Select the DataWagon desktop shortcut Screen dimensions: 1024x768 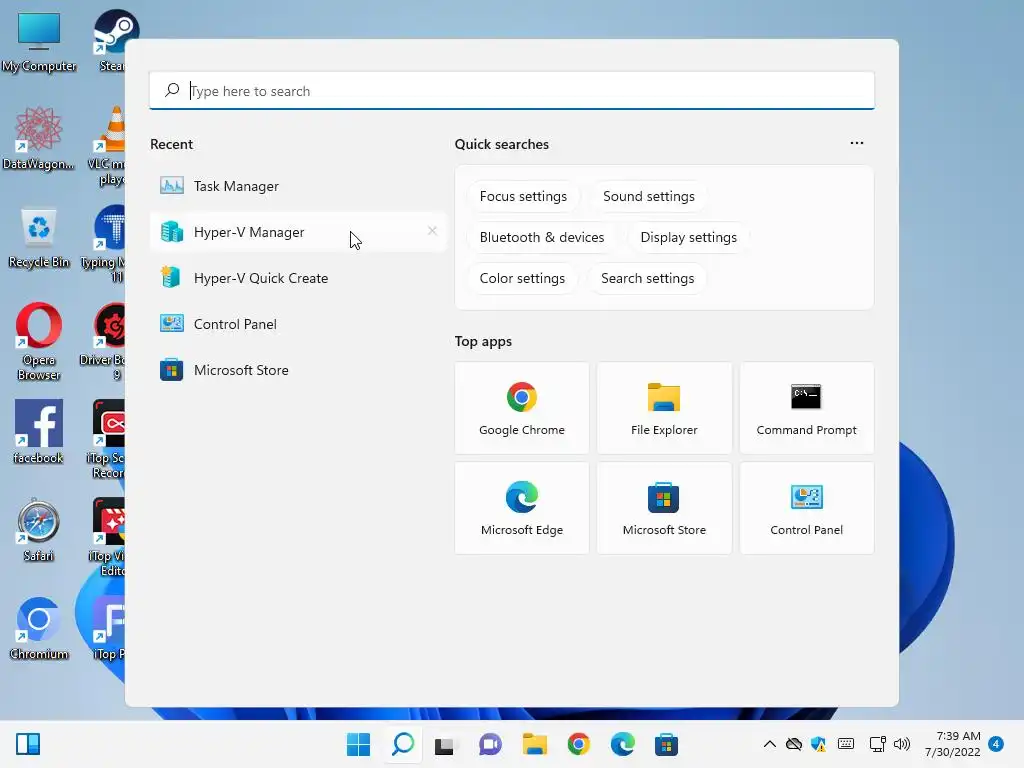(39, 138)
